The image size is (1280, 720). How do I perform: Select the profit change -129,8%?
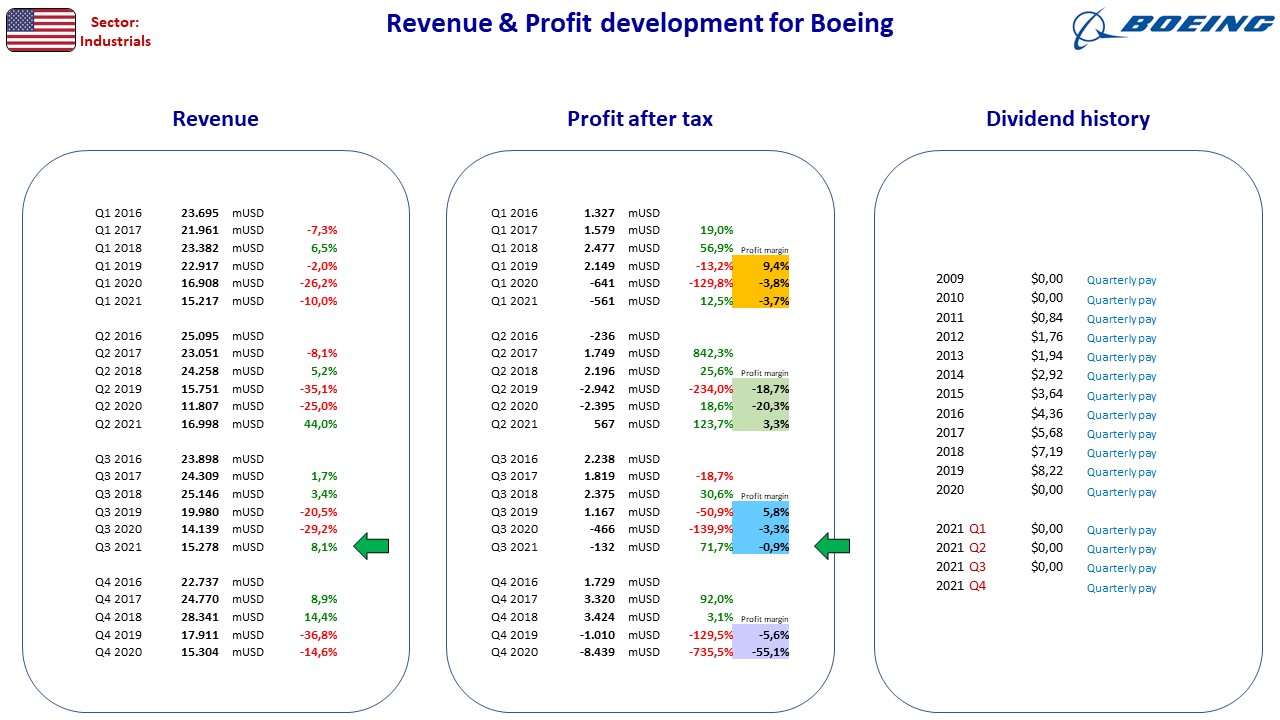pyautogui.click(x=712, y=283)
